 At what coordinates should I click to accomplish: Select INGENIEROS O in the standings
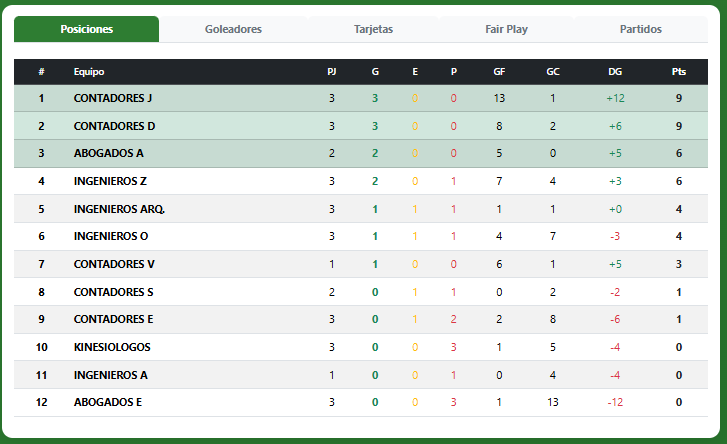[x=111, y=236]
